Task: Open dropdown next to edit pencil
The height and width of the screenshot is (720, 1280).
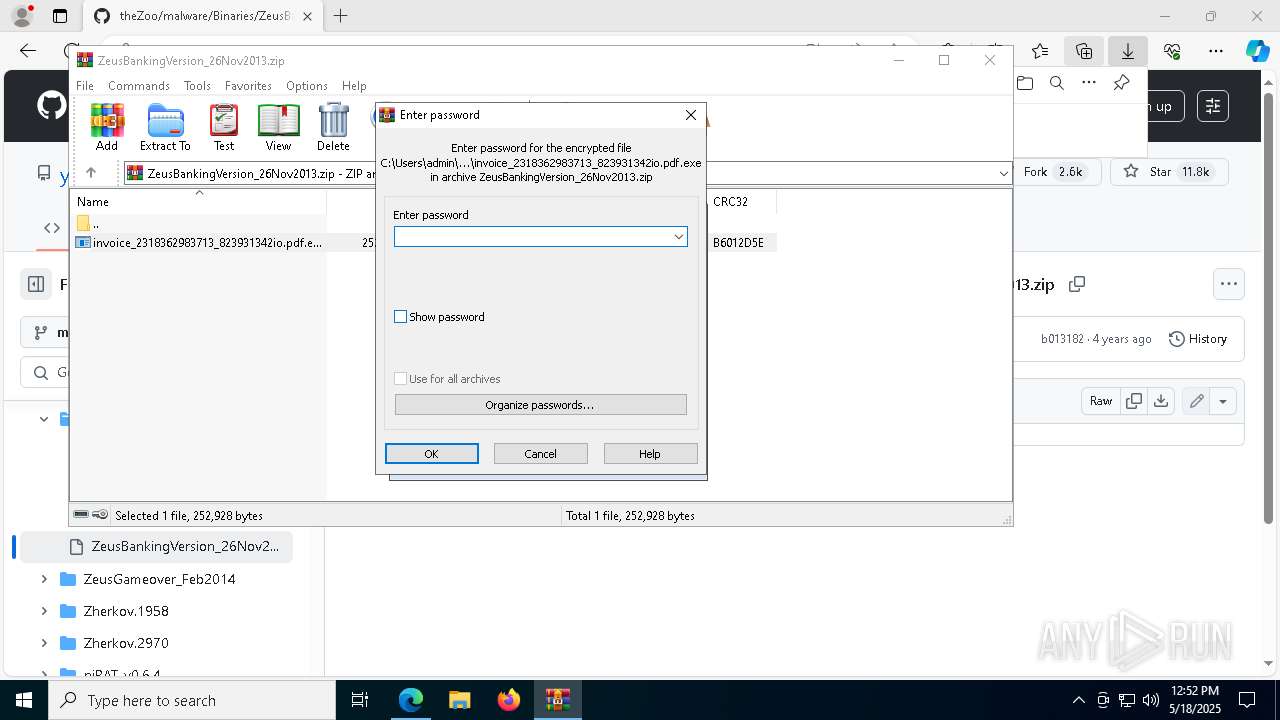Action: [1223, 401]
